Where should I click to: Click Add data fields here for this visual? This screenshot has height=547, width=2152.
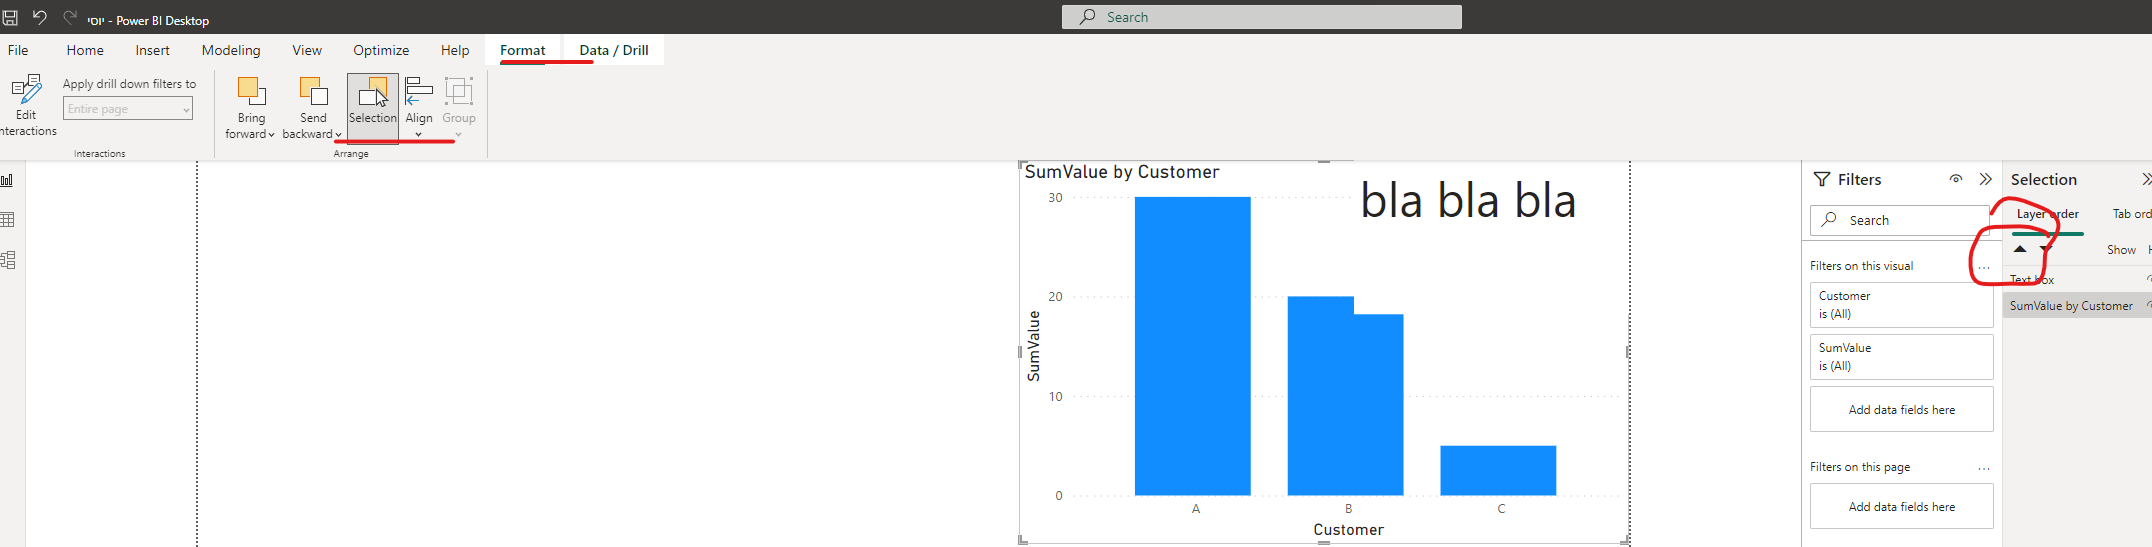click(1902, 410)
